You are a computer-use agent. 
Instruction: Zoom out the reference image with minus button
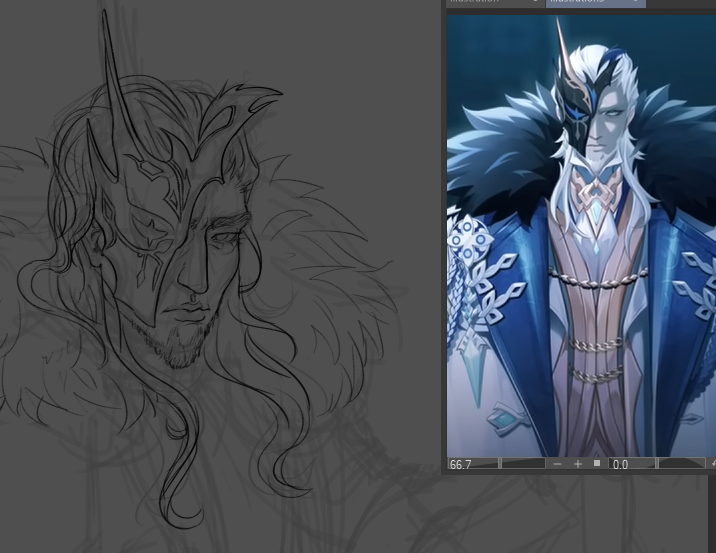point(557,464)
